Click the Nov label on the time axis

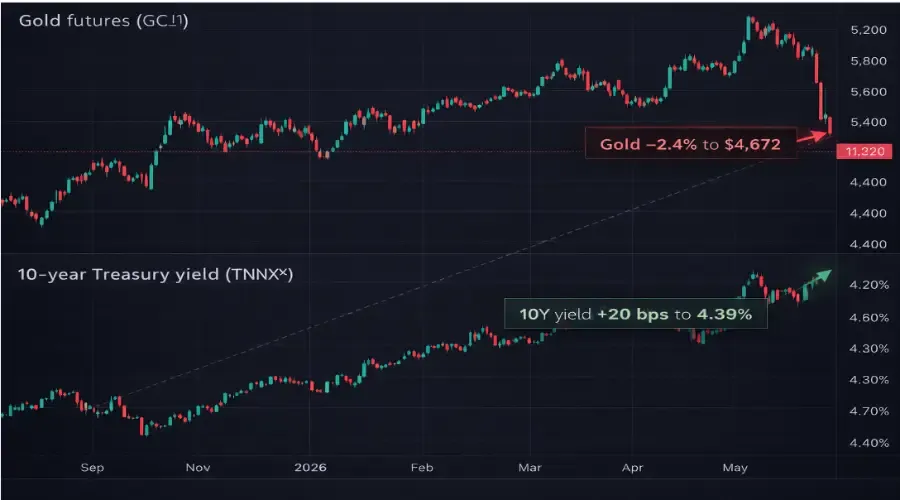click(x=198, y=467)
